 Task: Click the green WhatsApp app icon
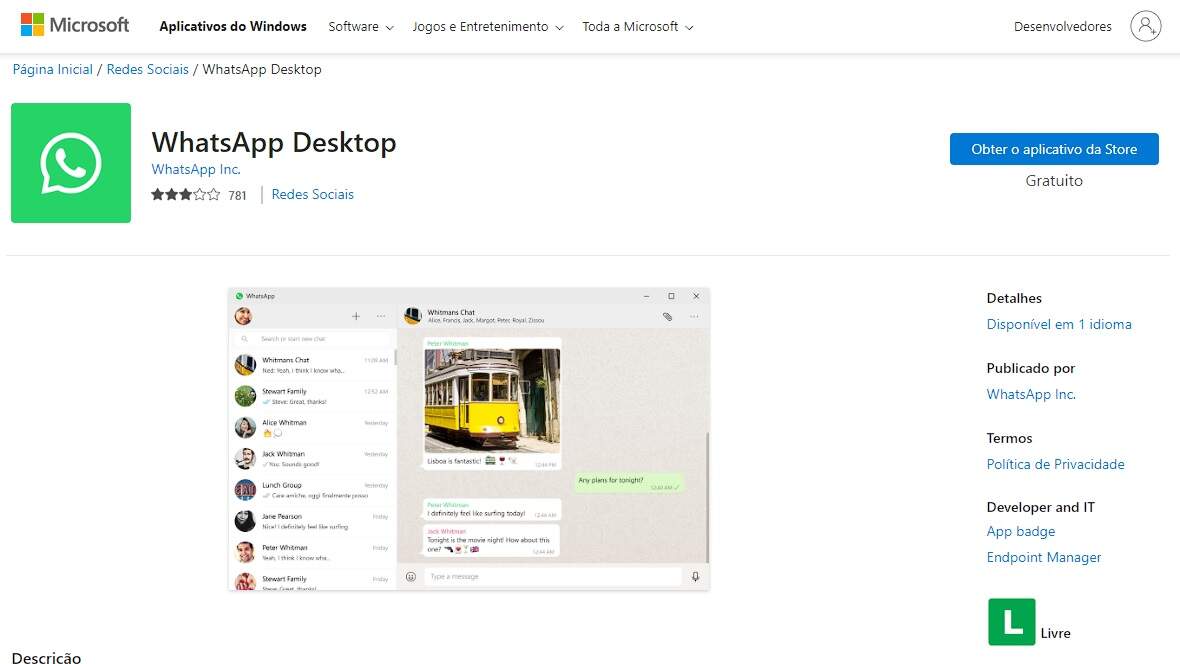pyautogui.click(x=71, y=163)
